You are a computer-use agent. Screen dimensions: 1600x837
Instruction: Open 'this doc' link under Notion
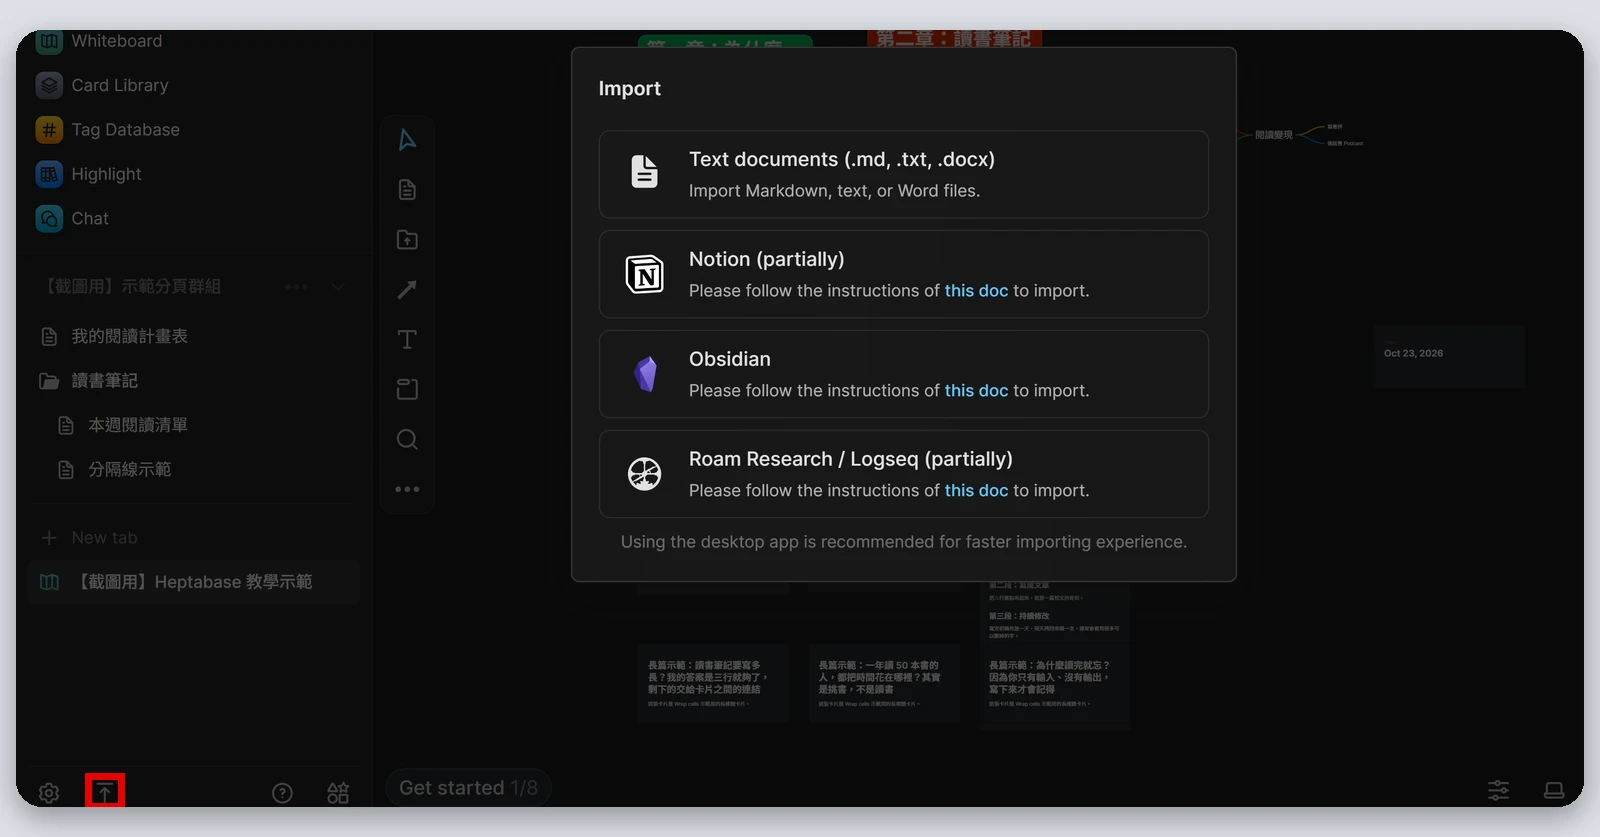976,291
